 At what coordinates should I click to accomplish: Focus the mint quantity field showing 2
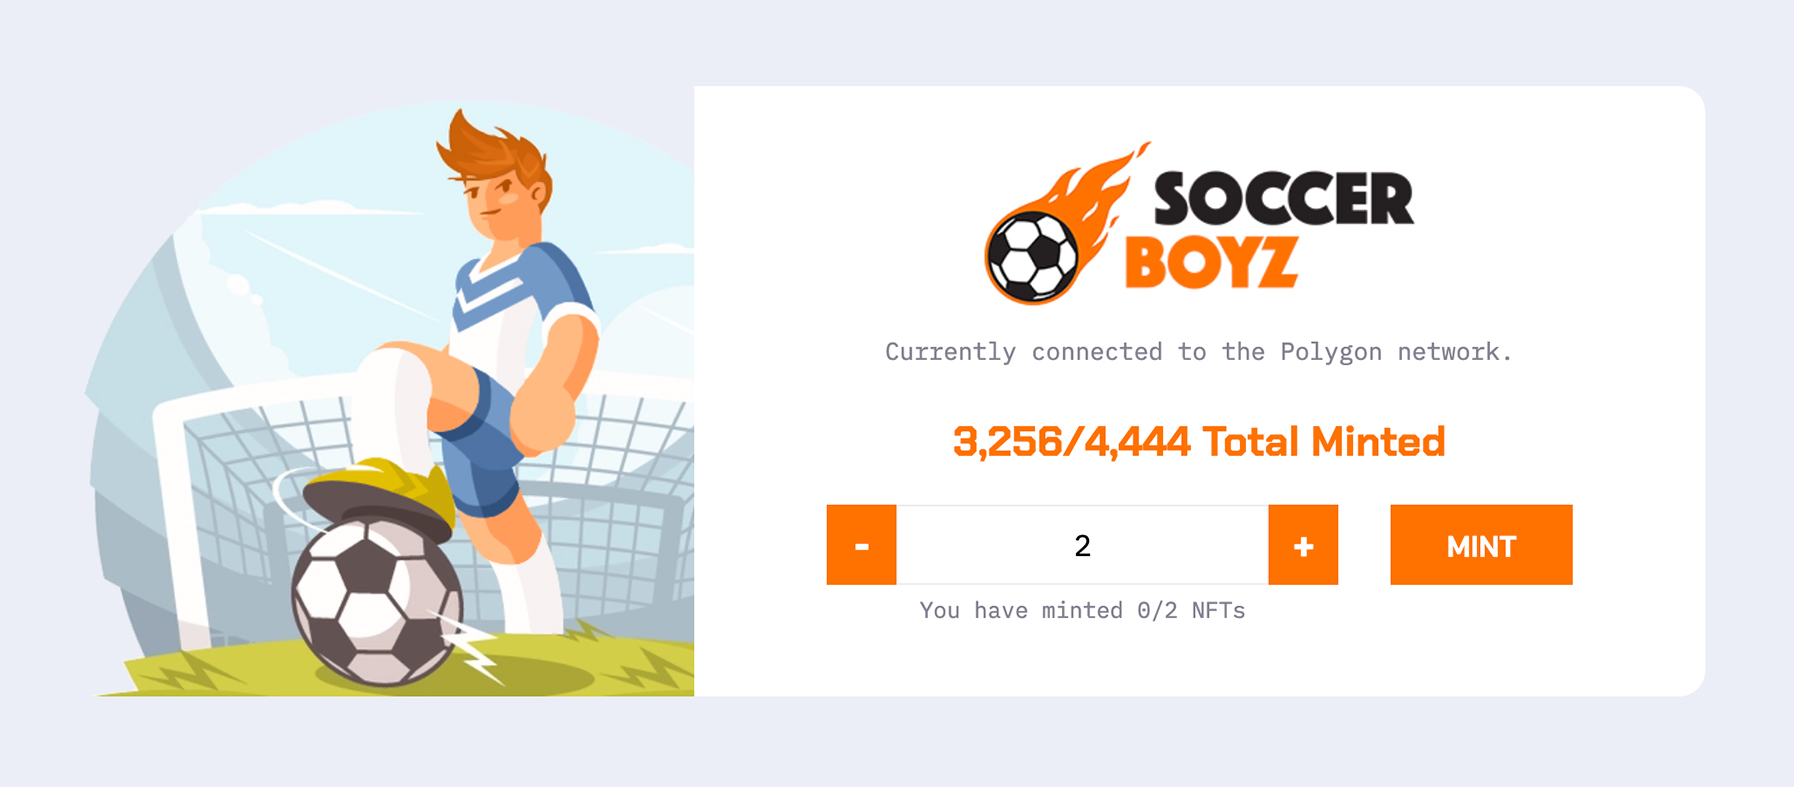[1082, 545]
